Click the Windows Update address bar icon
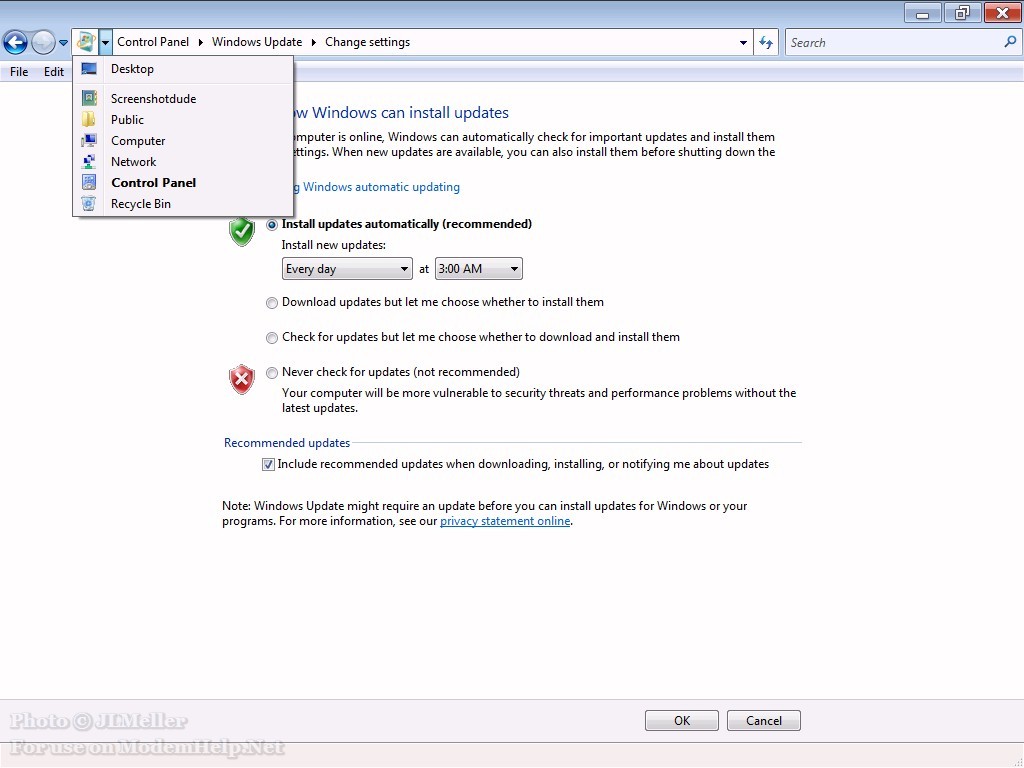This screenshot has width=1024, height=768. 86,42
